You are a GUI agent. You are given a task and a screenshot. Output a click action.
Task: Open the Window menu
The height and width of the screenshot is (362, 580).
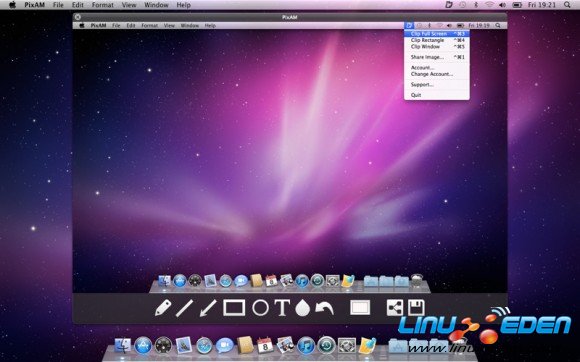click(156, 5)
